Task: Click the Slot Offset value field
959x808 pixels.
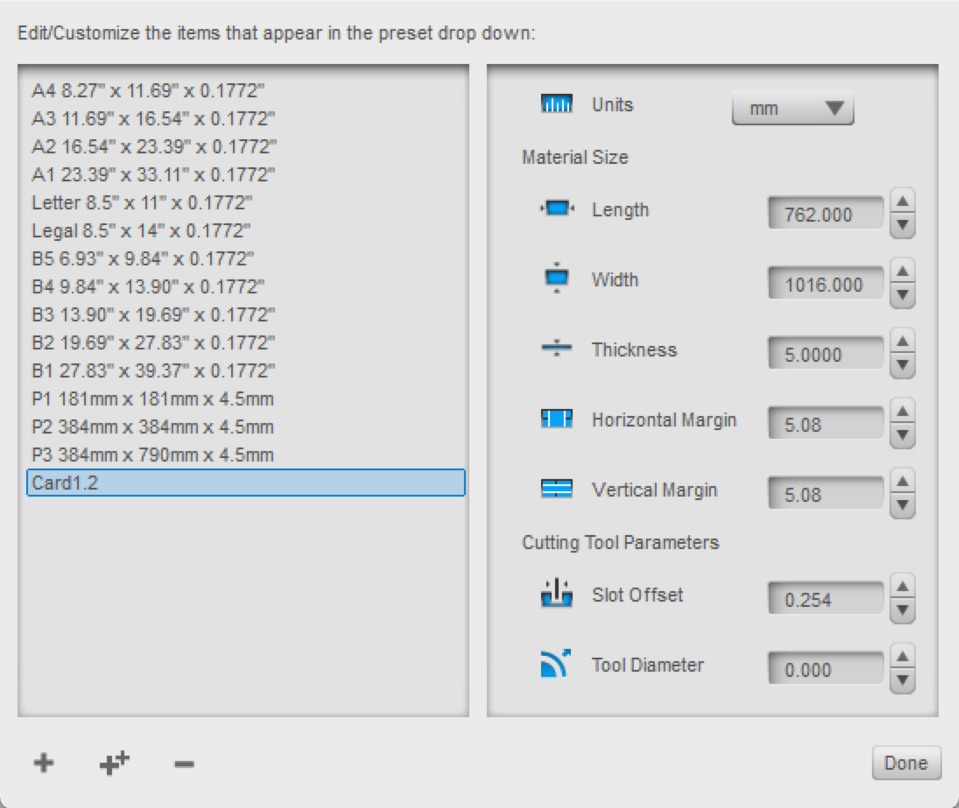Action: click(x=826, y=599)
